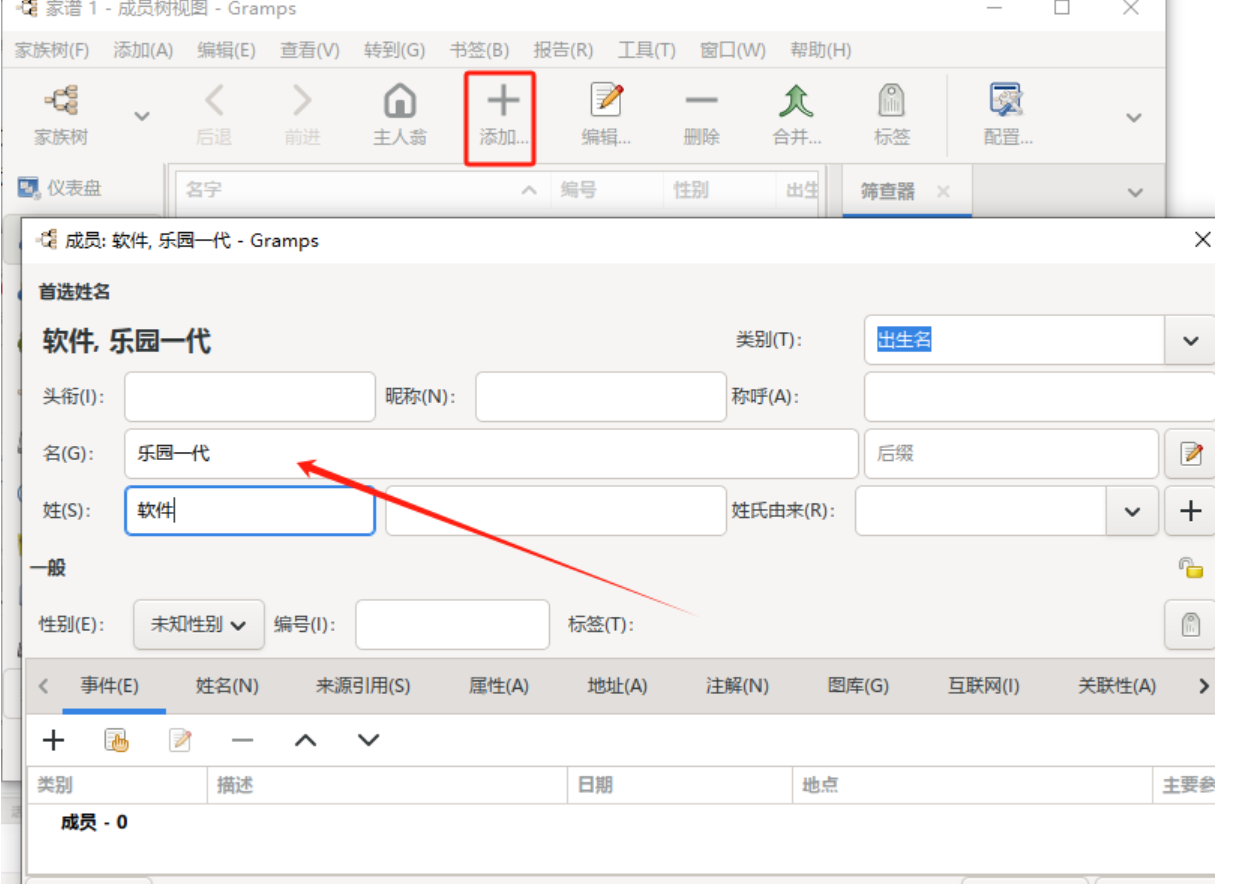
Task: Select the 筛查器 sidebar tab
Action: coord(887,191)
